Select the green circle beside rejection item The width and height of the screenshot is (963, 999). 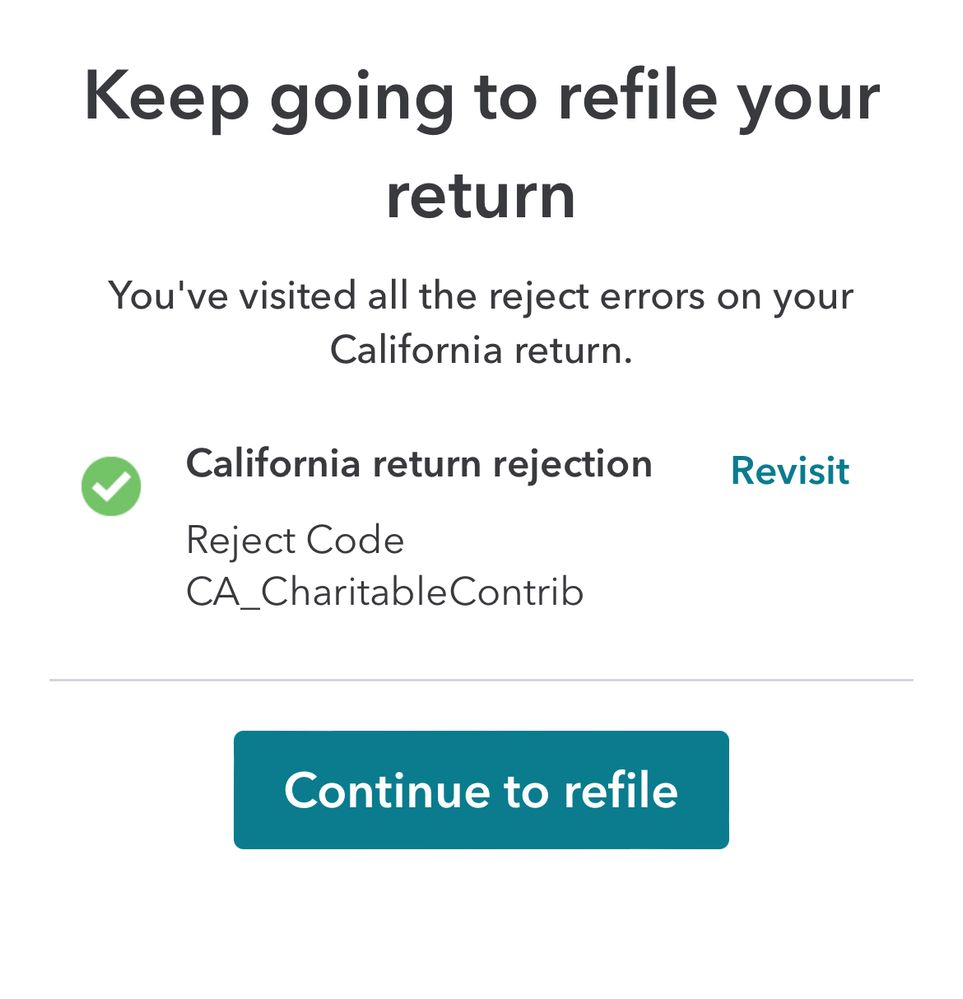point(111,486)
